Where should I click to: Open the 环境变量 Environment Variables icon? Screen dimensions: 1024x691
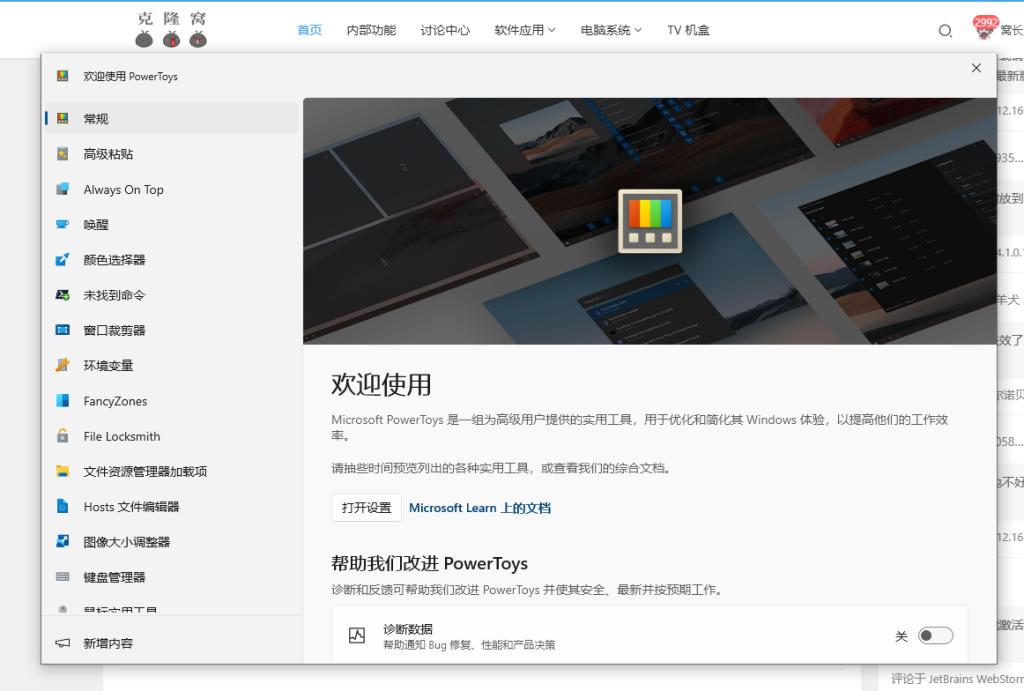click(63, 365)
